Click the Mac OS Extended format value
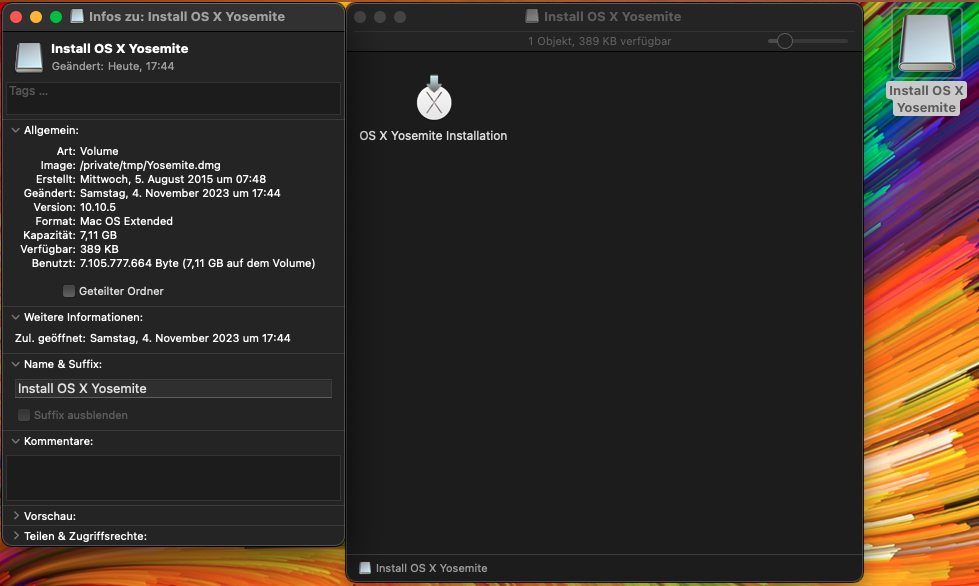Image resolution: width=979 pixels, height=586 pixels. [x=126, y=221]
